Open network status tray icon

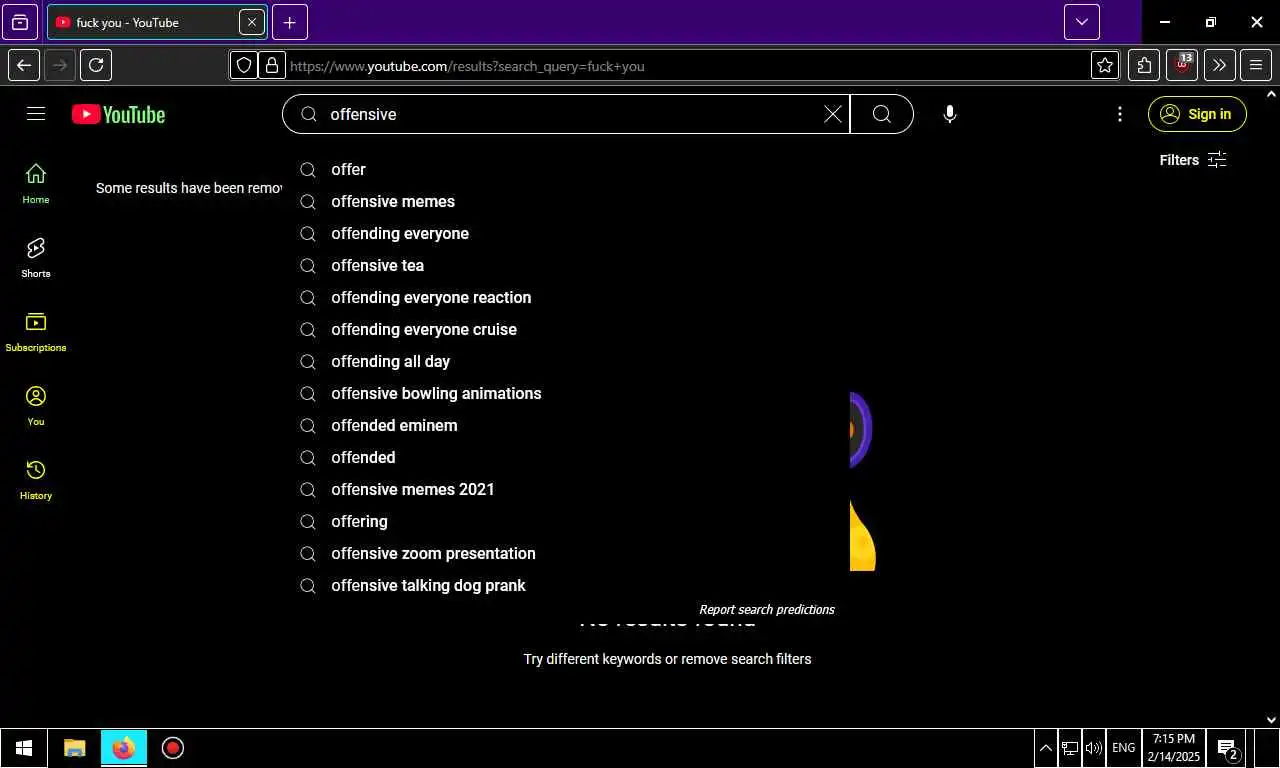point(1070,748)
